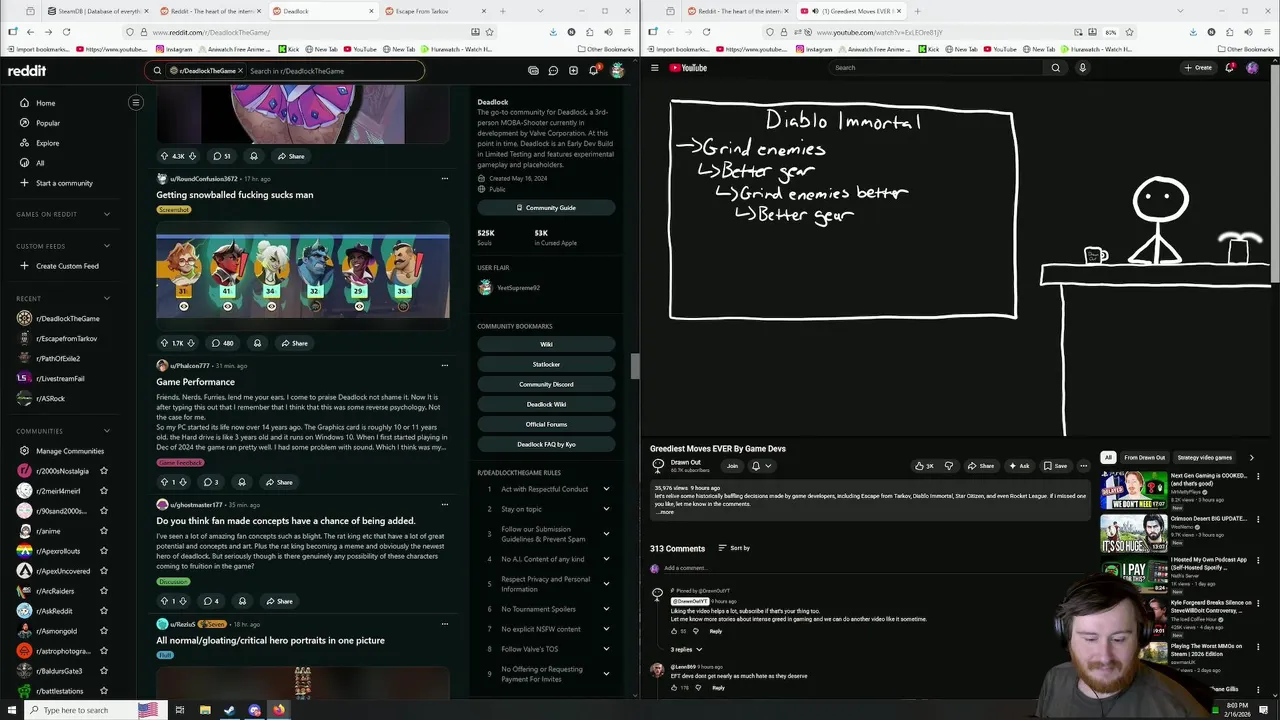This screenshot has height=720, width=1280.
Task: Toggle star on r/battlestations
Action: pyautogui.click(x=104, y=691)
